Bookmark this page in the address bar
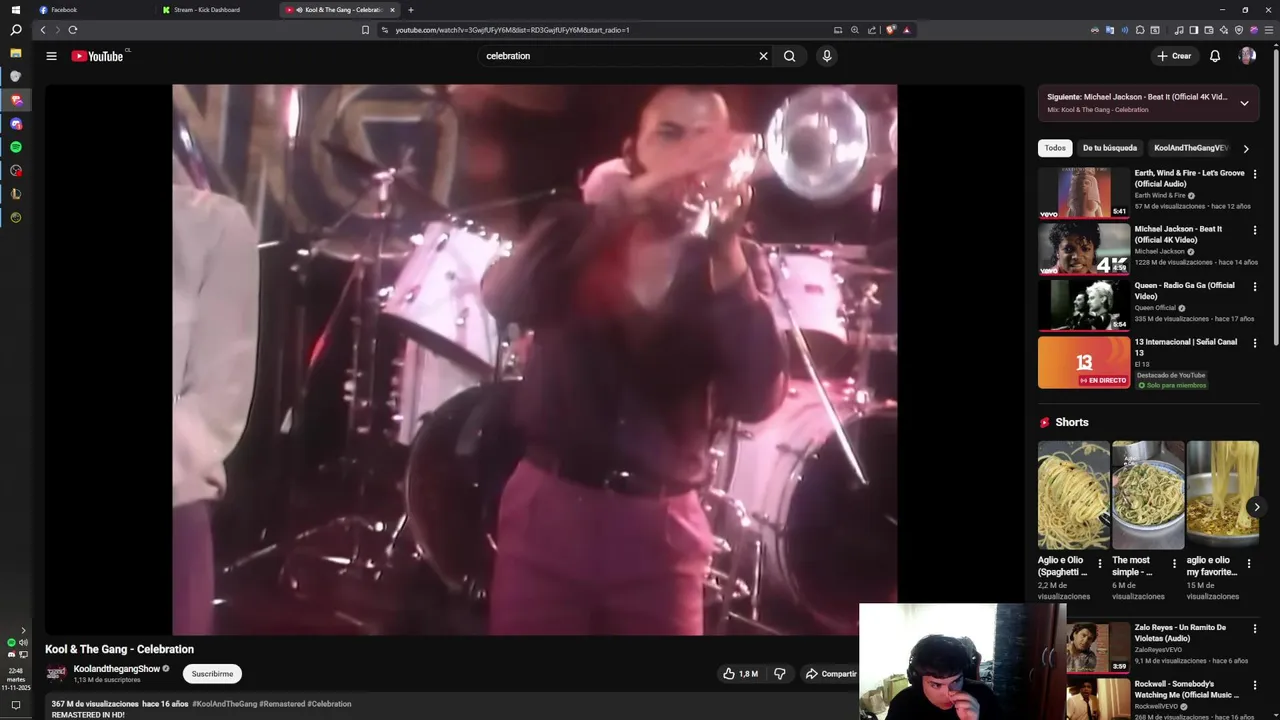 [365, 30]
